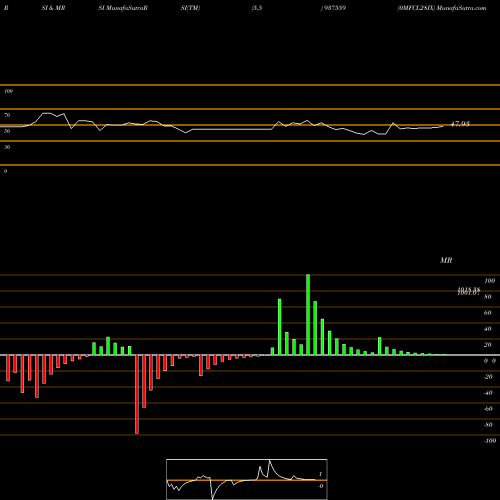Click the RSI axis label 100
The height and width of the screenshot is (500, 500).
8,91
